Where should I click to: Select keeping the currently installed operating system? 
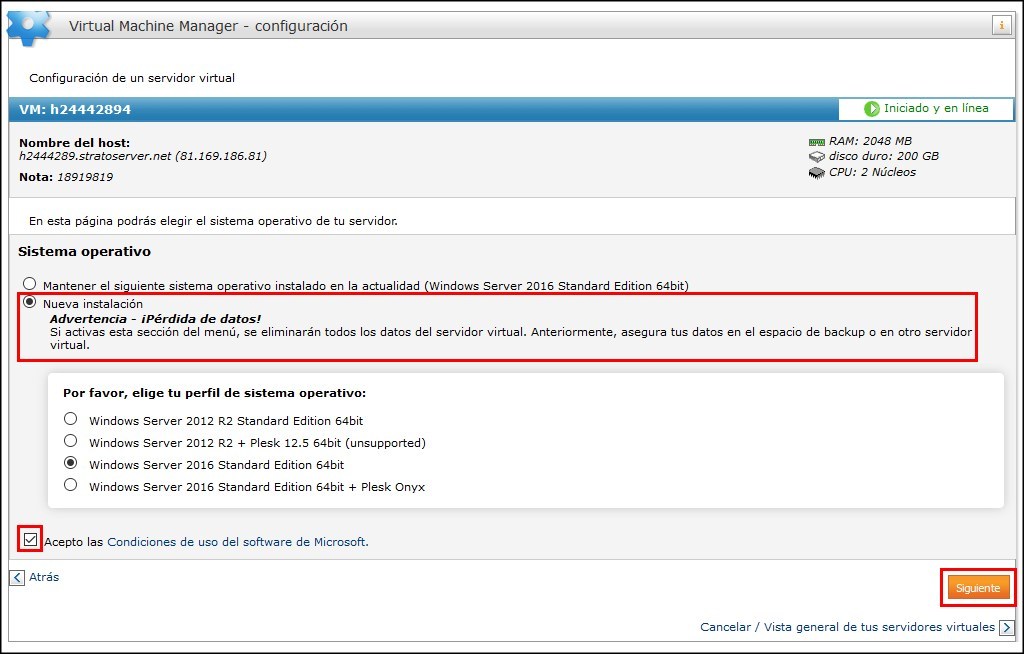(x=29, y=283)
